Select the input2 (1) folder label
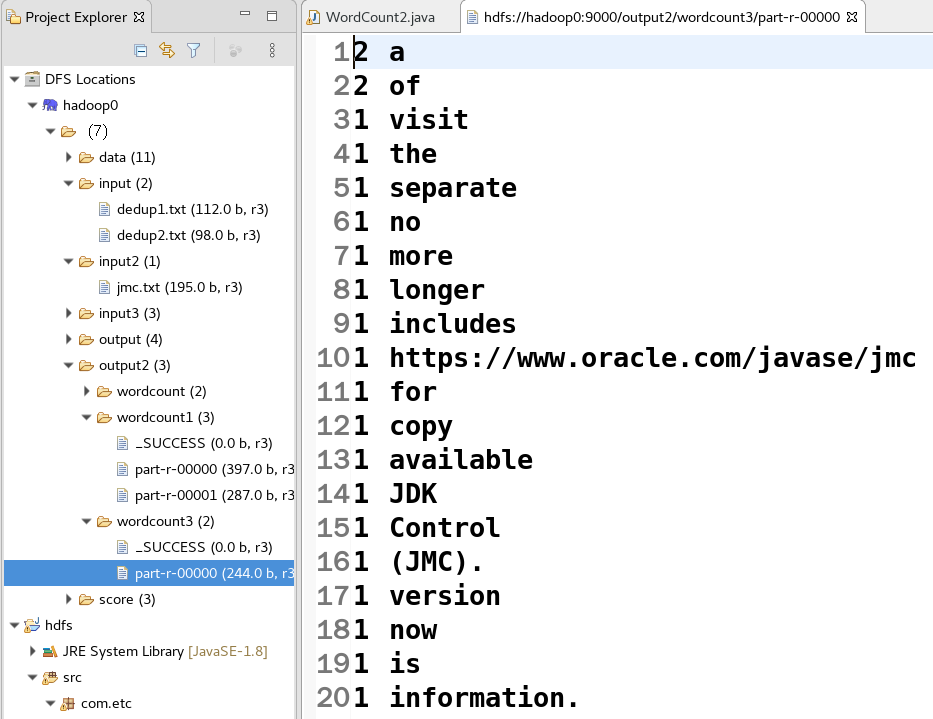933x719 pixels. pyautogui.click(x=129, y=261)
